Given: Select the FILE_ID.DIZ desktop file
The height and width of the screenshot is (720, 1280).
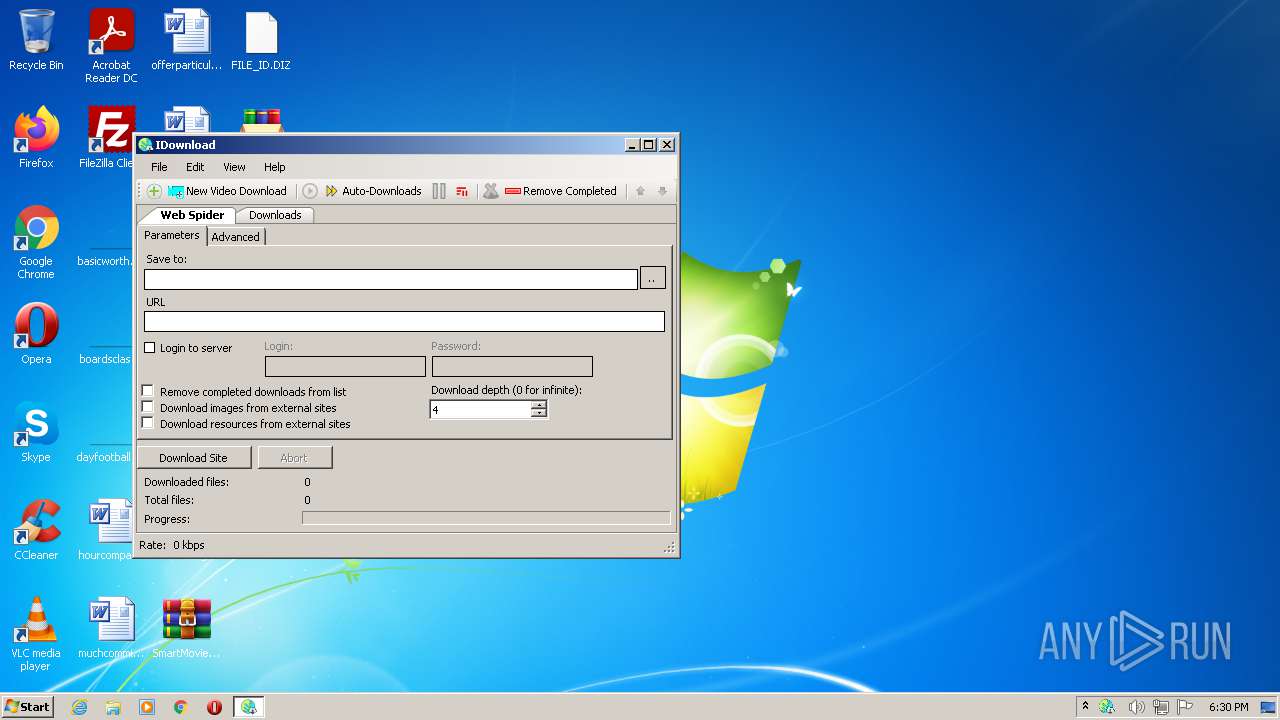Looking at the screenshot, I should coord(261,40).
